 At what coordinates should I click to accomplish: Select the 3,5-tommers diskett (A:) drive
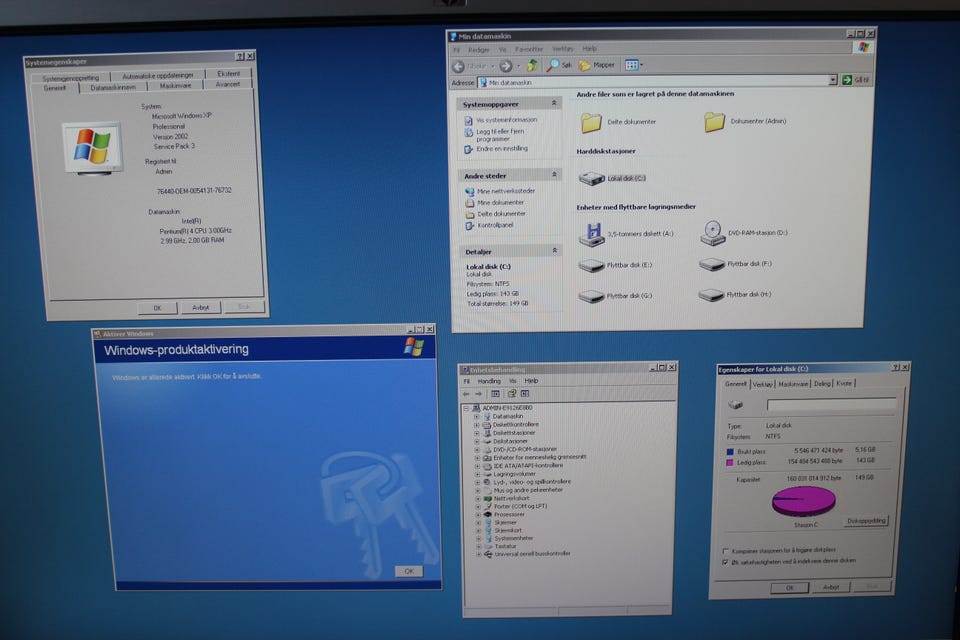point(626,235)
